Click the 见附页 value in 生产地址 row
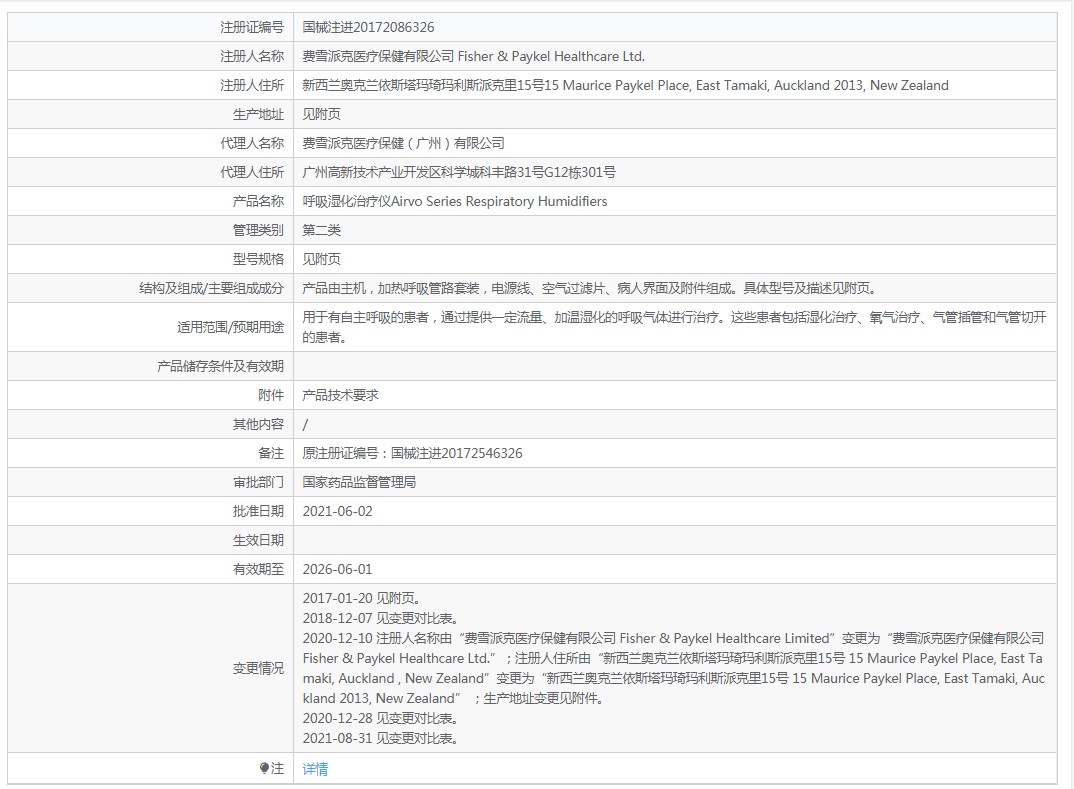Viewport: 1074px width, 789px height. (321, 114)
